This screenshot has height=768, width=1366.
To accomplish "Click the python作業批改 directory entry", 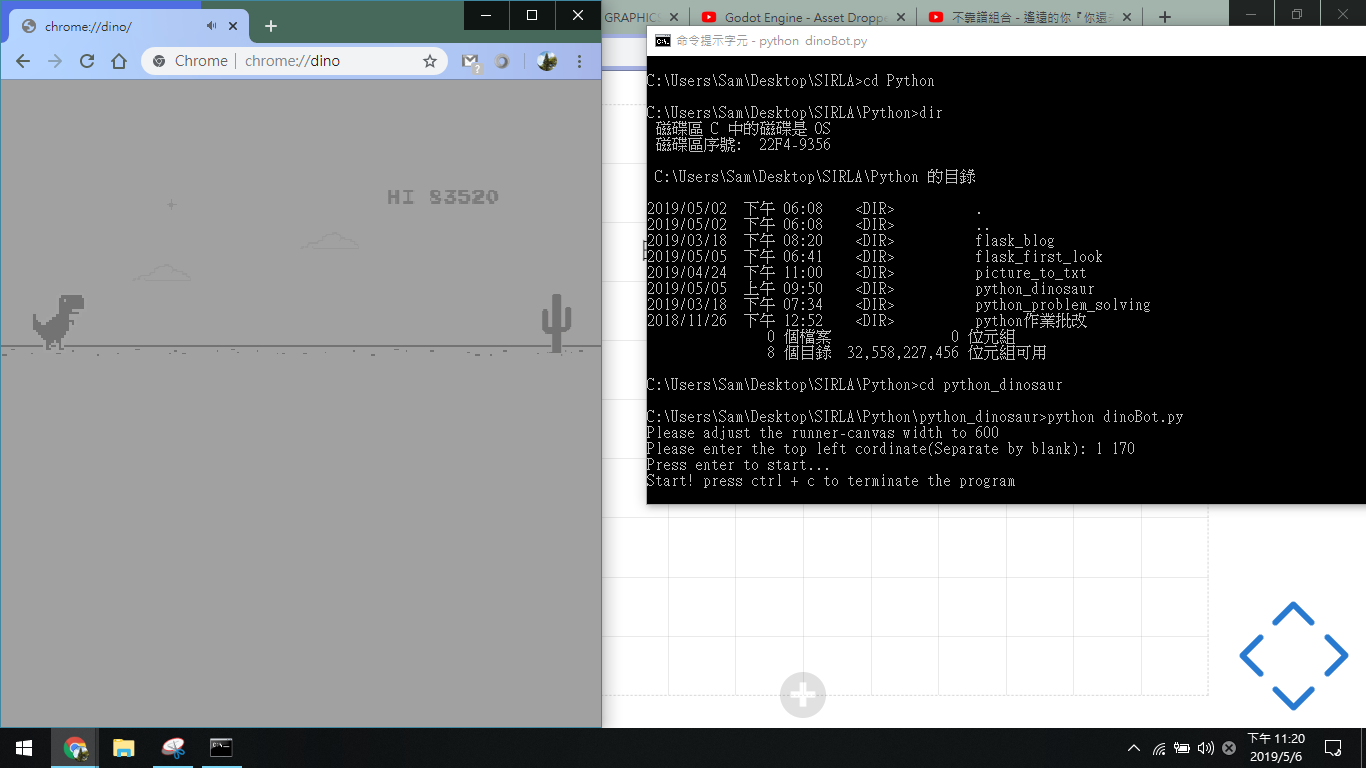I will tap(1031, 321).
